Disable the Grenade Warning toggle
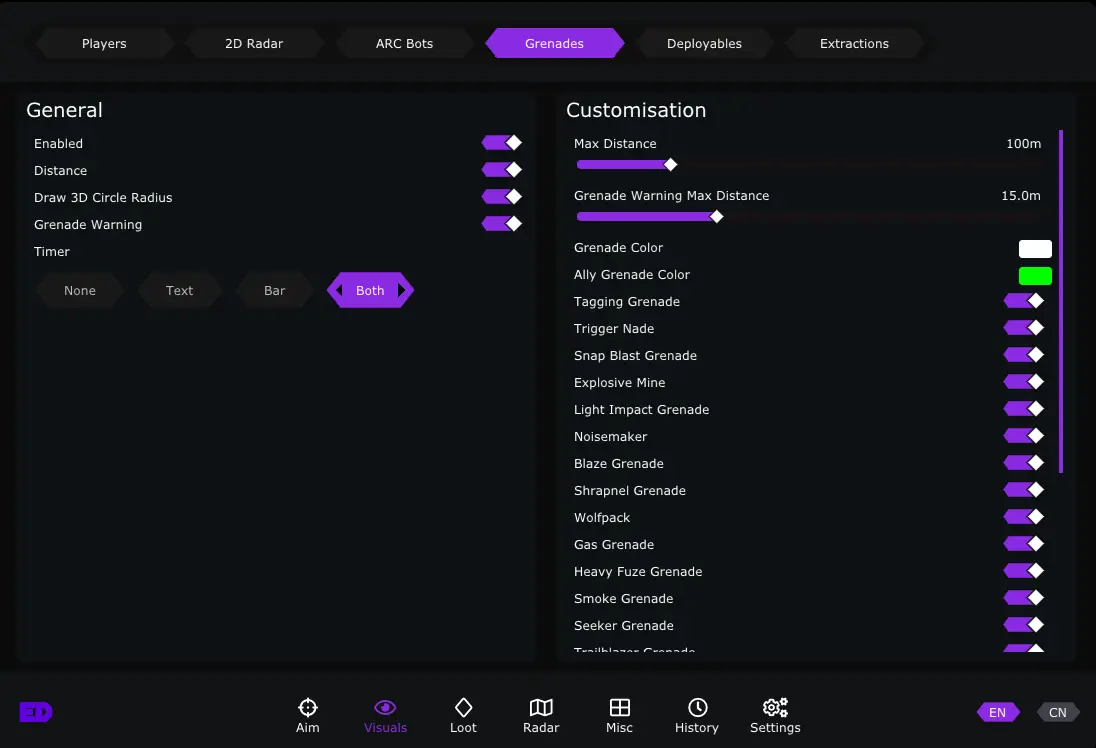Image resolution: width=1096 pixels, height=748 pixels. [x=502, y=224]
